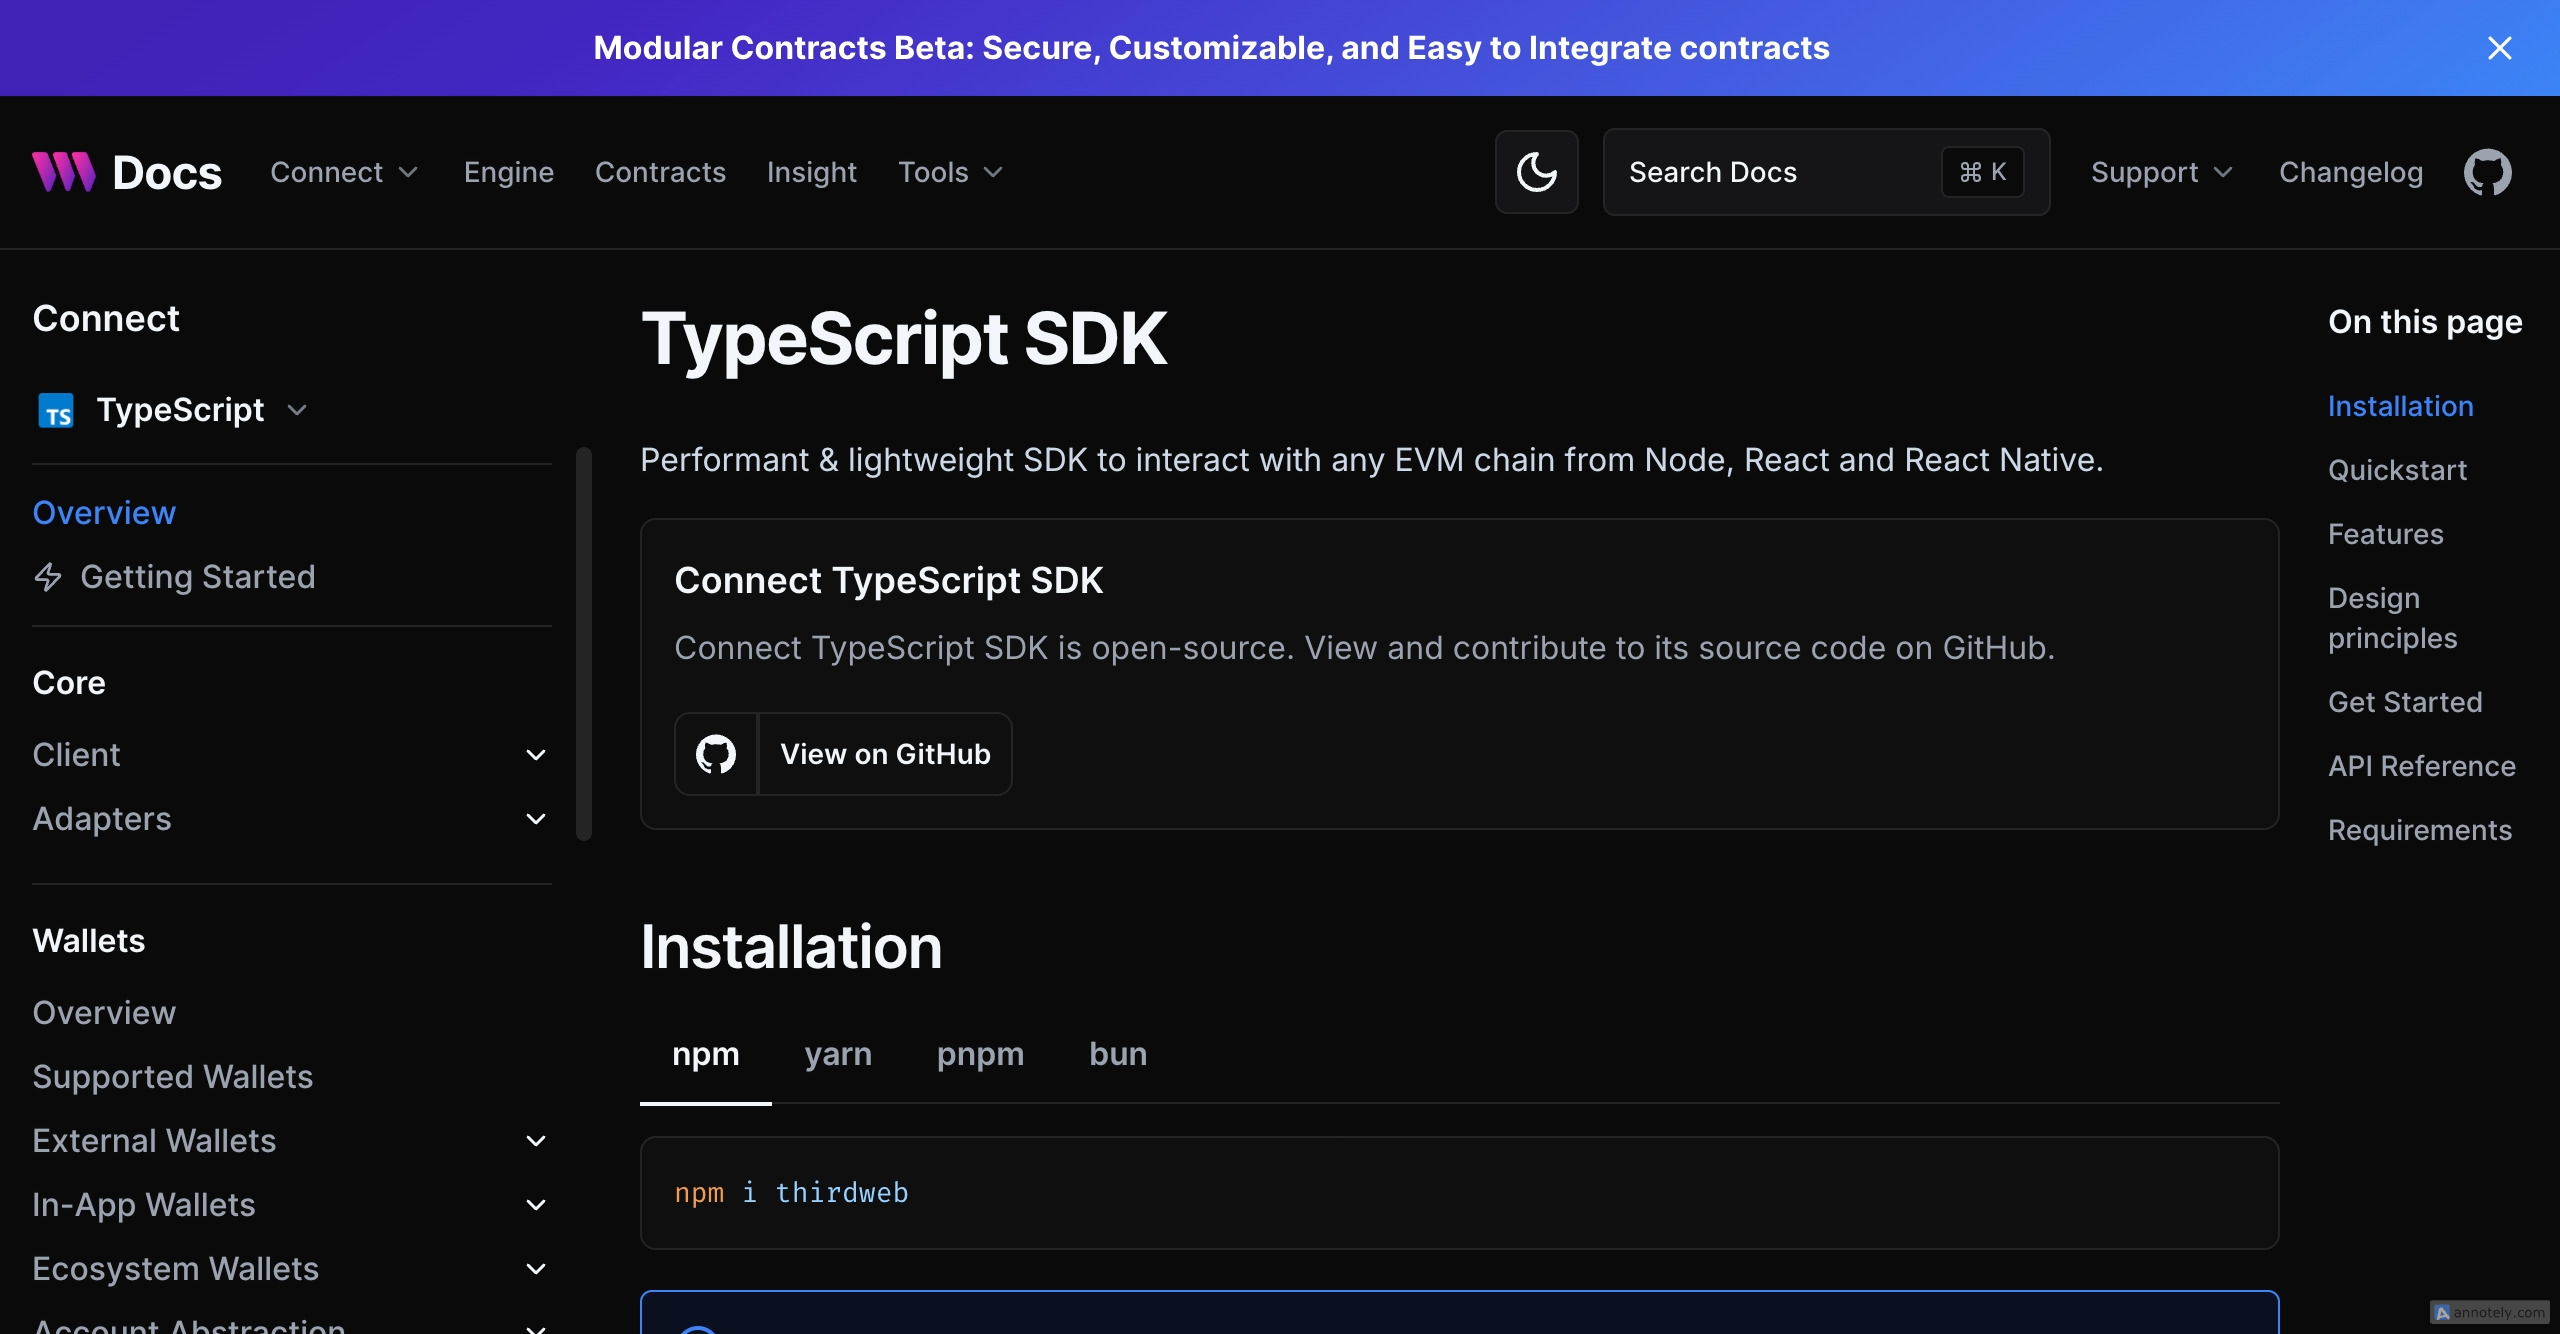Click GitHub icon in View on GitHub button

[x=716, y=754]
